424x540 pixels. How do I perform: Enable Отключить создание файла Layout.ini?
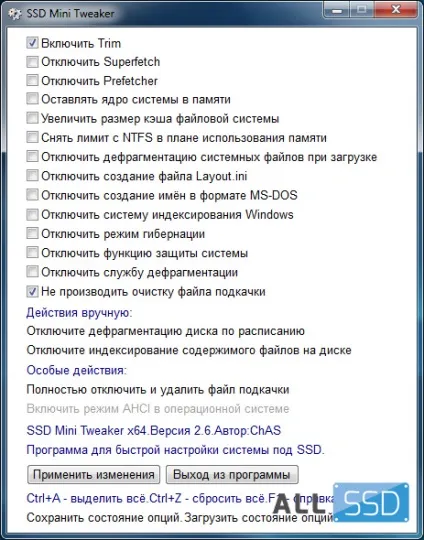[32, 176]
